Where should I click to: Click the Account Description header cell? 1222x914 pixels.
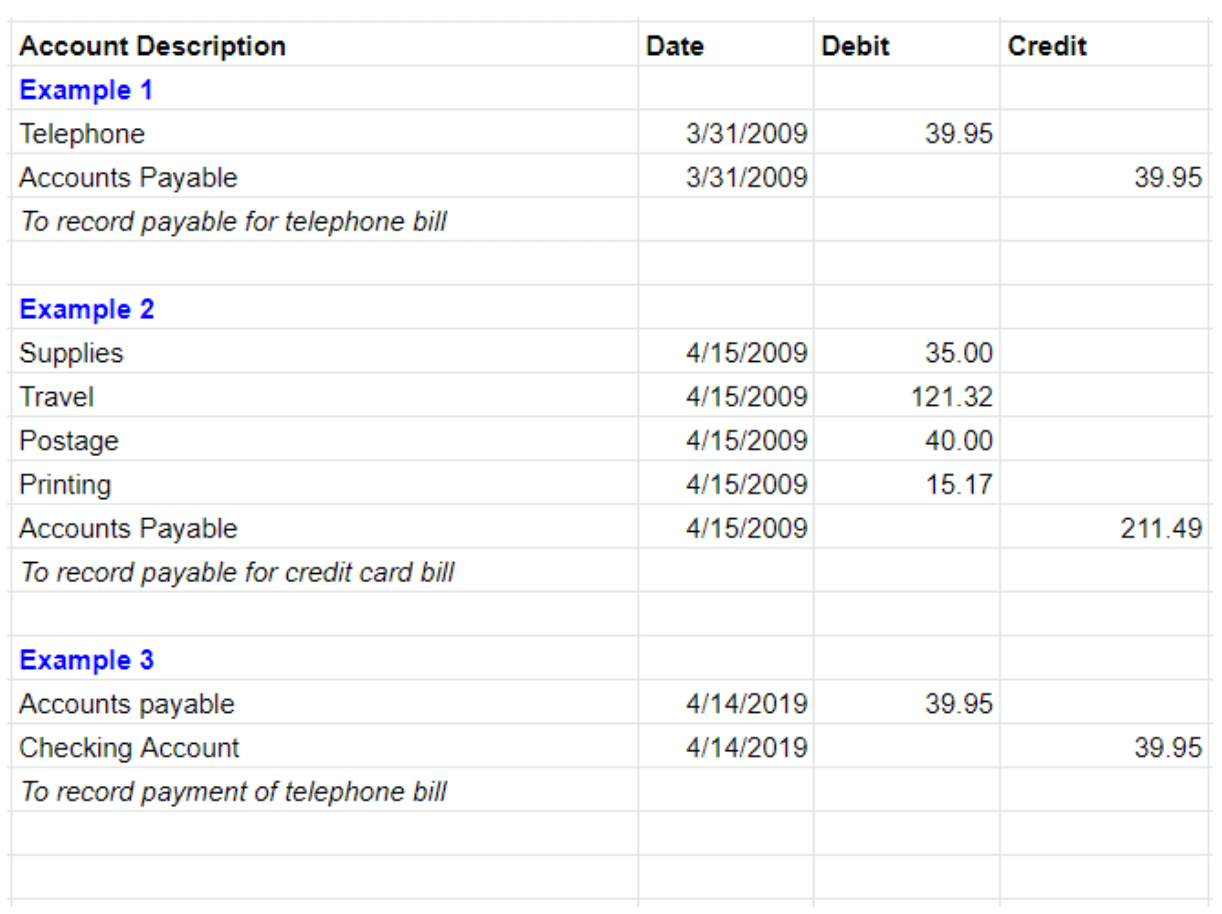coord(153,46)
